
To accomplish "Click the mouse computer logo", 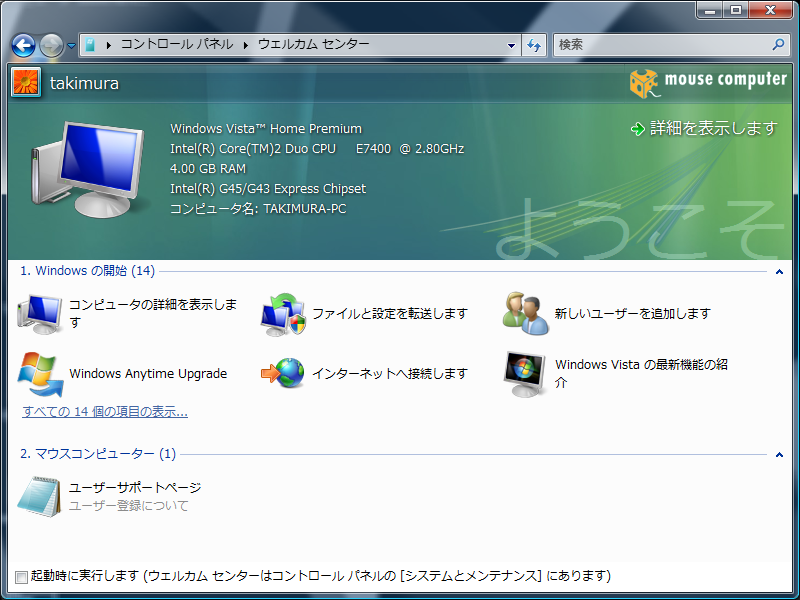I will 708,83.
